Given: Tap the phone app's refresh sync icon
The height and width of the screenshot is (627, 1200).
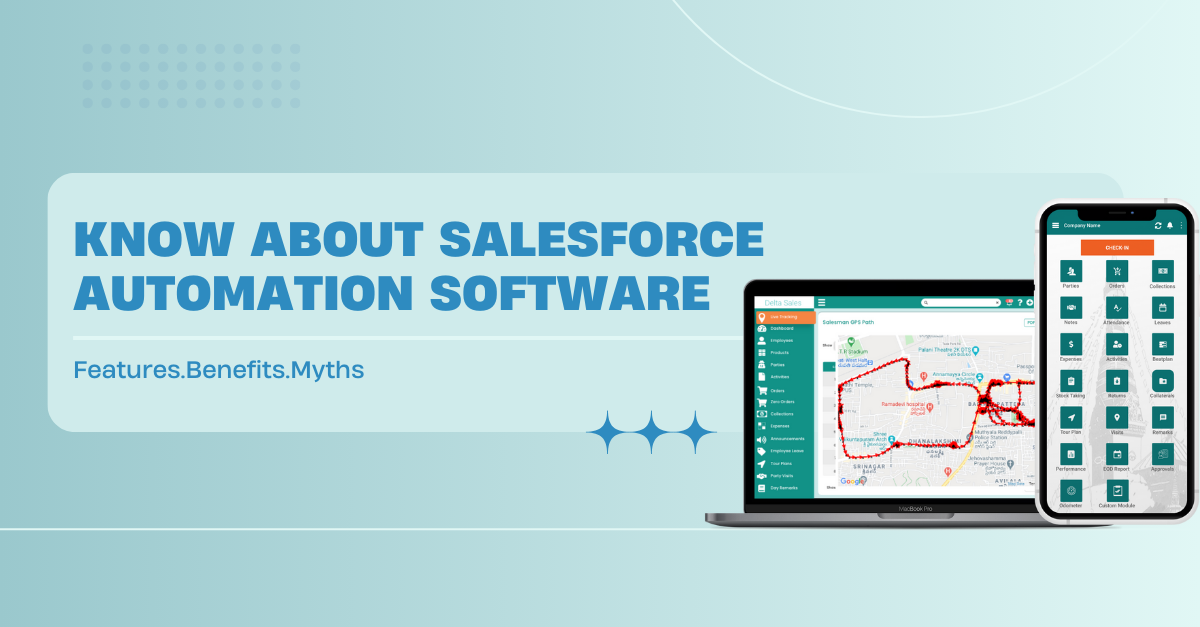Looking at the screenshot, I should point(1158,225).
